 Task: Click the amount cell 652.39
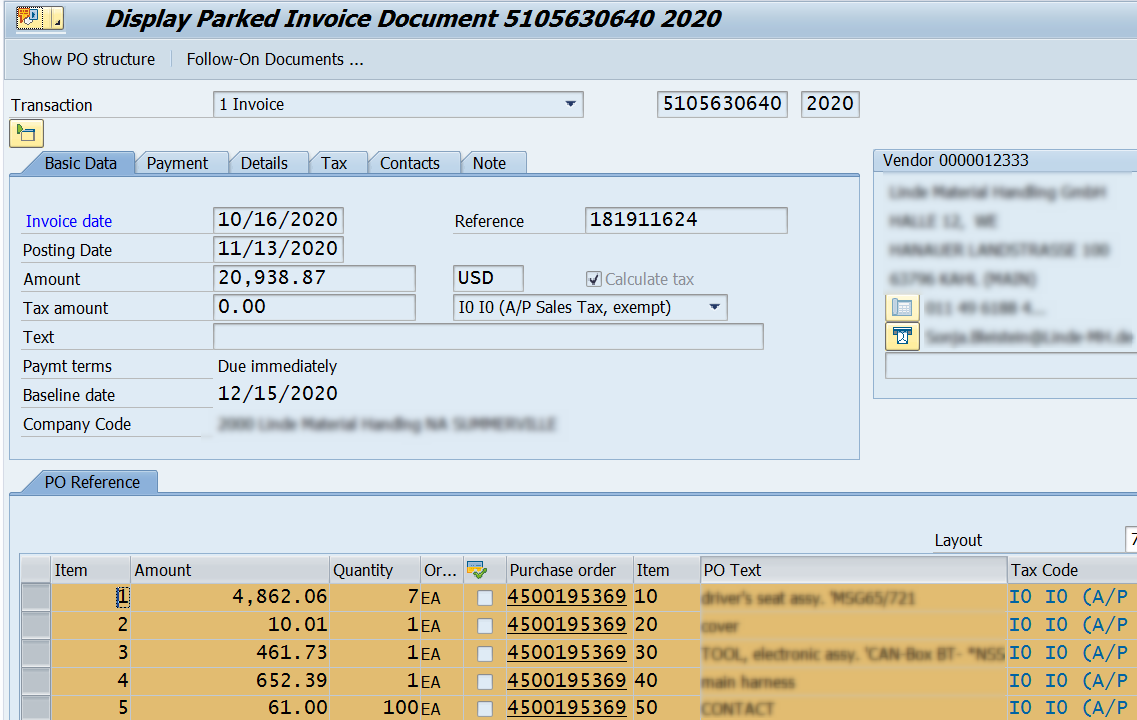tap(230, 681)
